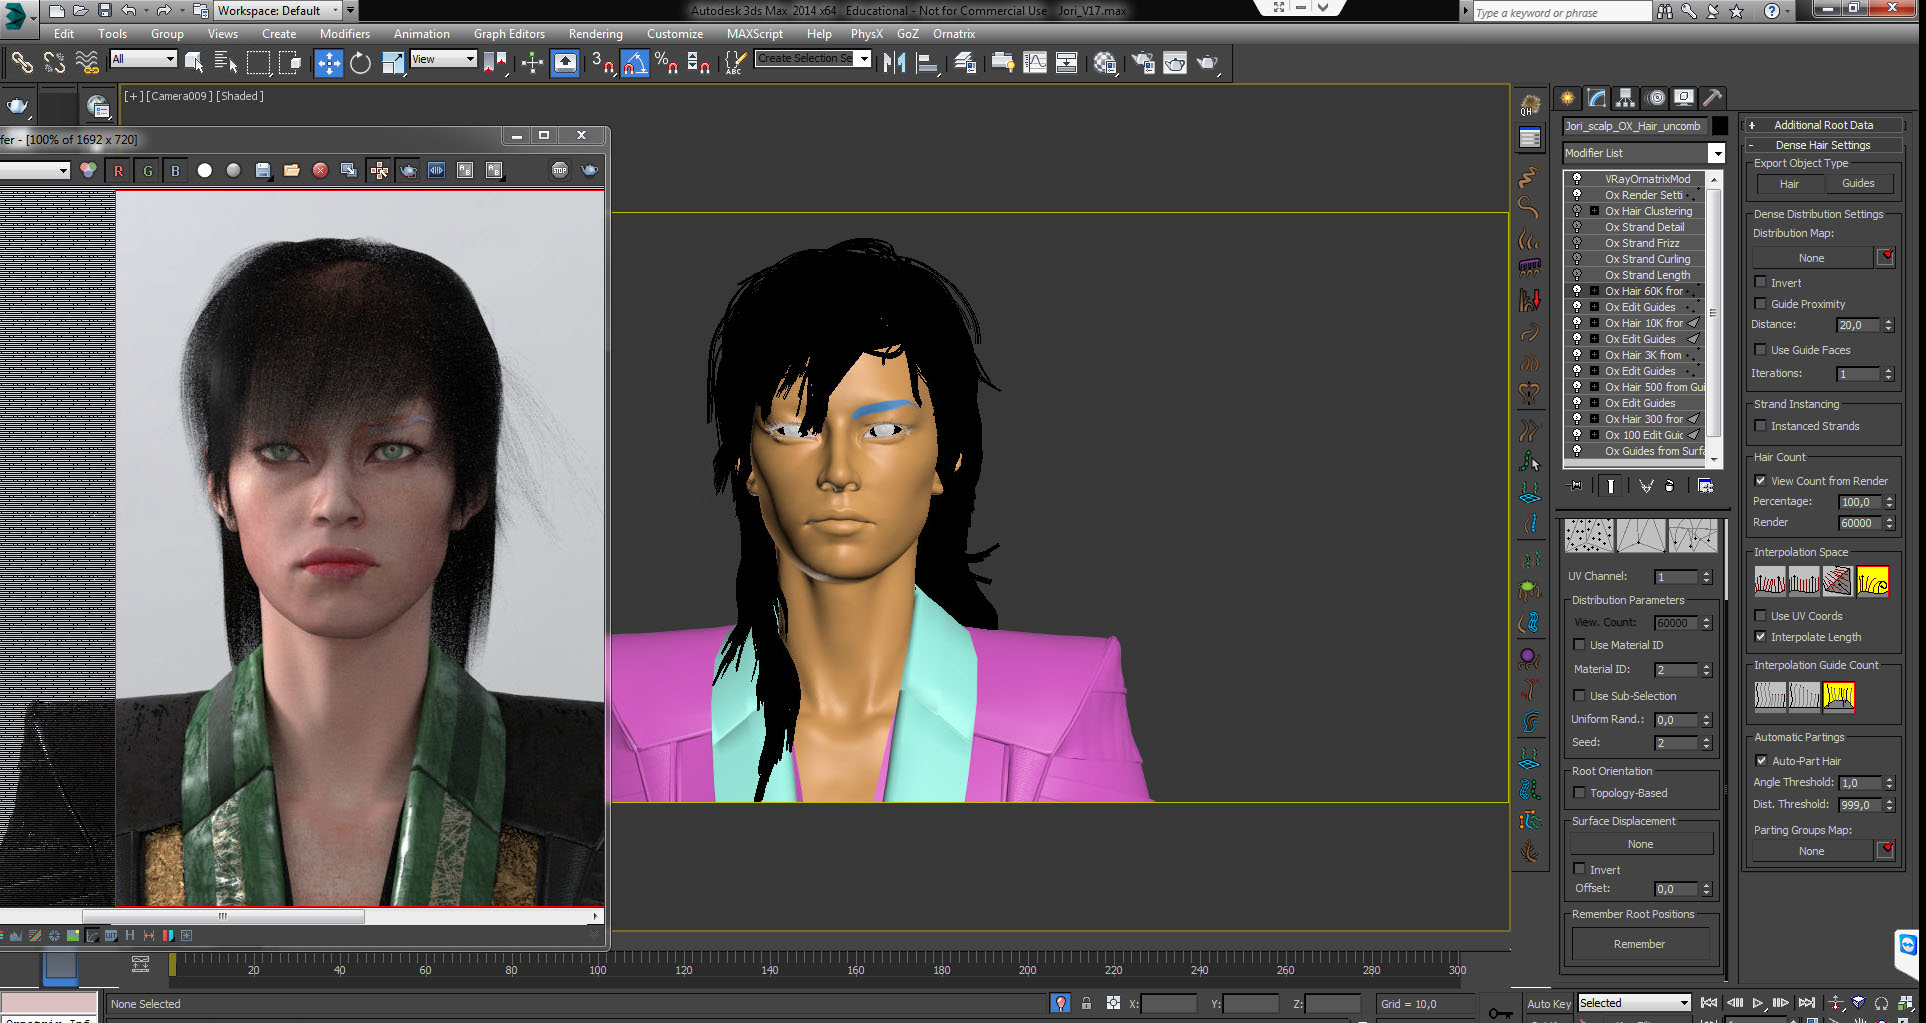Activate the Rotate tool in main toolbar
Viewport: 1926px width, 1023px height.
tap(360, 63)
